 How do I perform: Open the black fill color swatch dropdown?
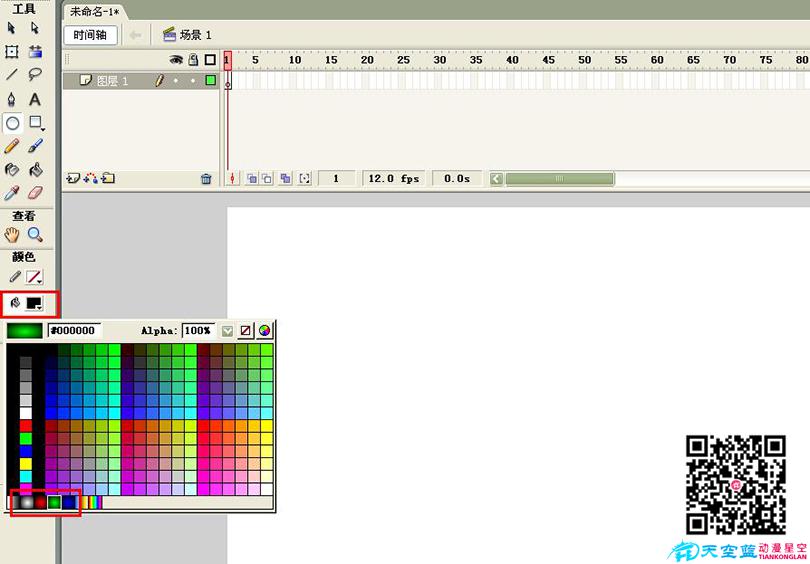point(35,304)
